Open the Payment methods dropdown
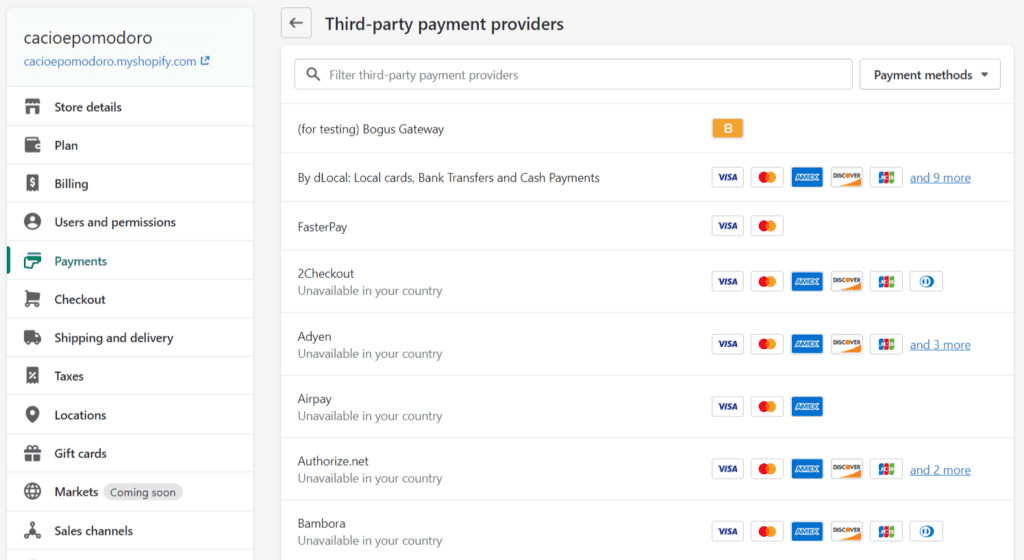The height and width of the screenshot is (560, 1024). click(930, 74)
